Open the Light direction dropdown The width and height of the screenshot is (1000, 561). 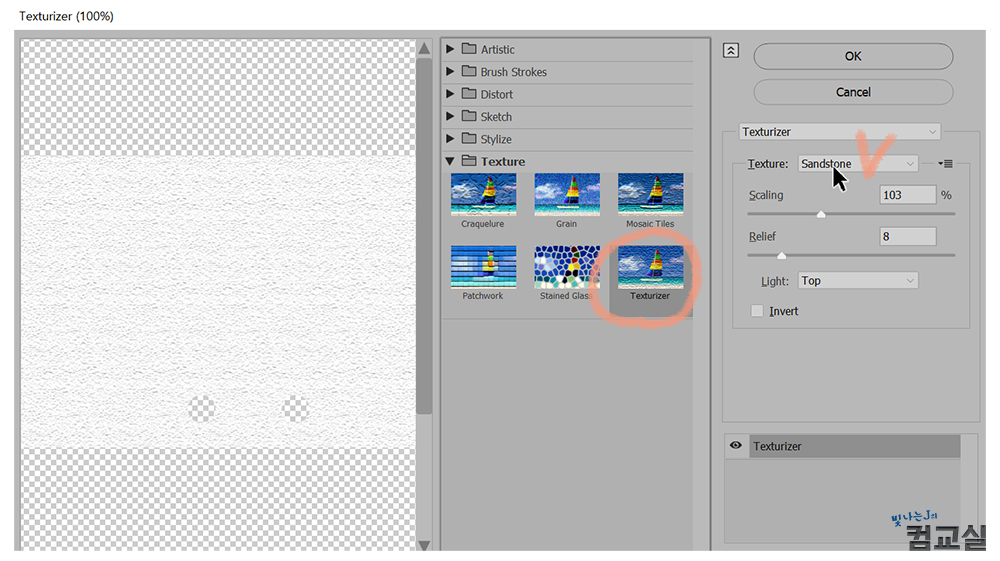(858, 280)
